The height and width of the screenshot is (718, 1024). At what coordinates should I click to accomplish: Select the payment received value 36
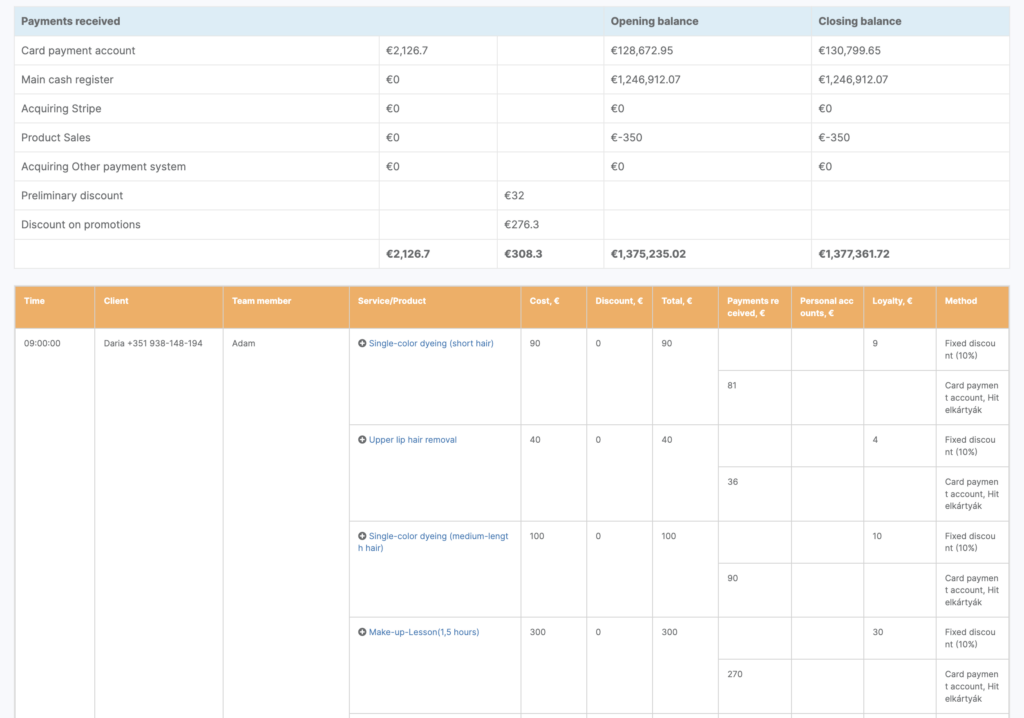coord(732,481)
